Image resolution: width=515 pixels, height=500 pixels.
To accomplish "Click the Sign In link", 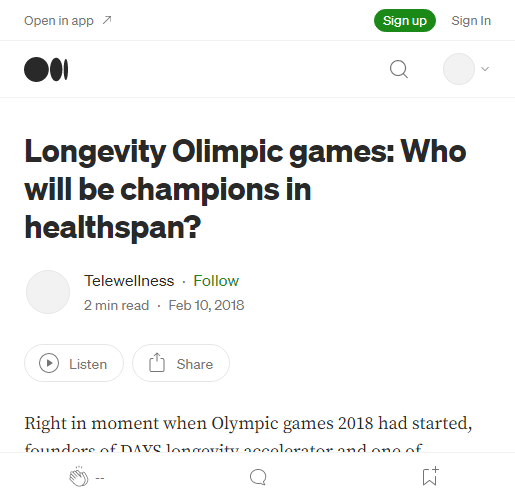I will coord(471,21).
